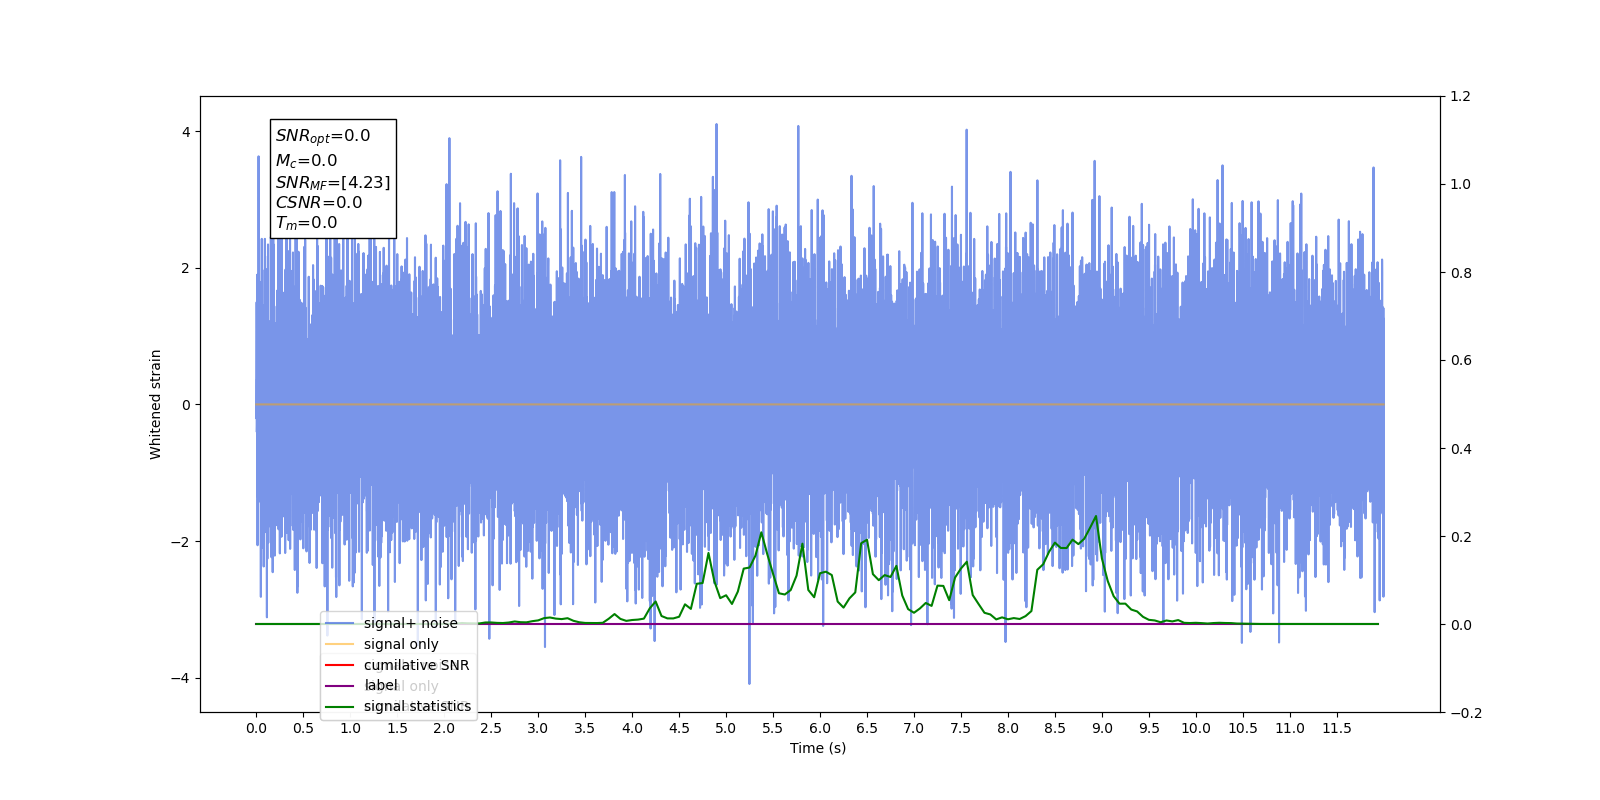The height and width of the screenshot is (800, 1600).
Task: Click the 5.0 tick on the time axis
Action: coord(726,728)
